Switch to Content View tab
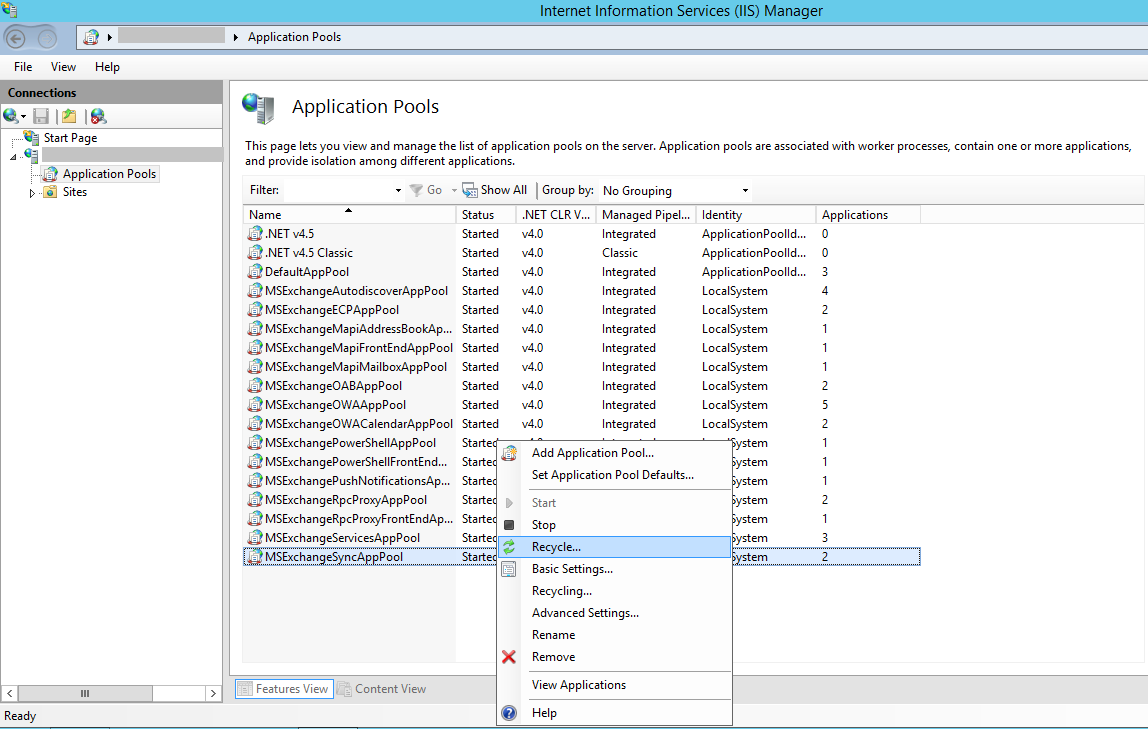Viewport: 1148px width, 729px height. tap(382, 689)
